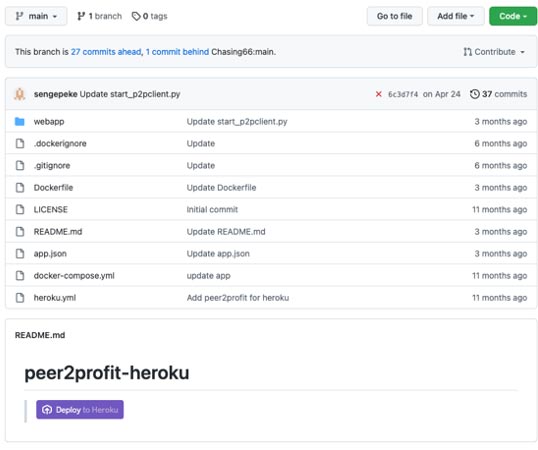This screenshot has height=450, width=538.
Task: Click the pull request icon beside Contribute
Action: click(x=467, y=52)
